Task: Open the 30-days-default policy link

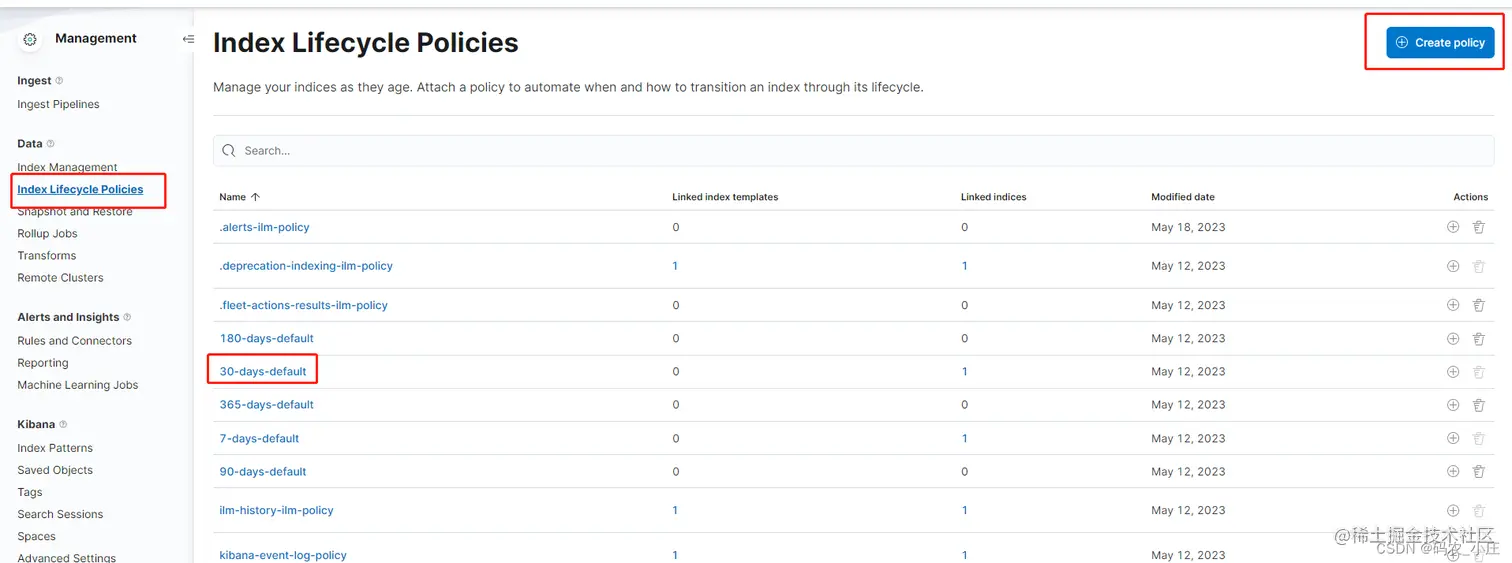Action: click(x=263, y=372)
